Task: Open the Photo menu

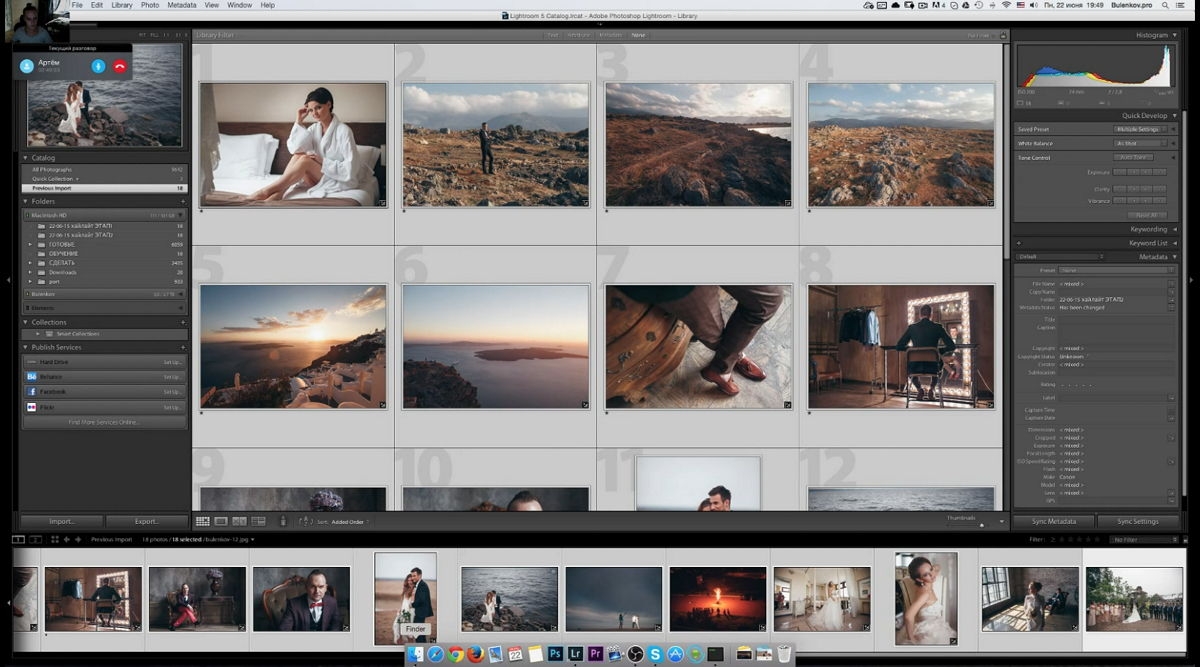Action: tap(150, 5)
